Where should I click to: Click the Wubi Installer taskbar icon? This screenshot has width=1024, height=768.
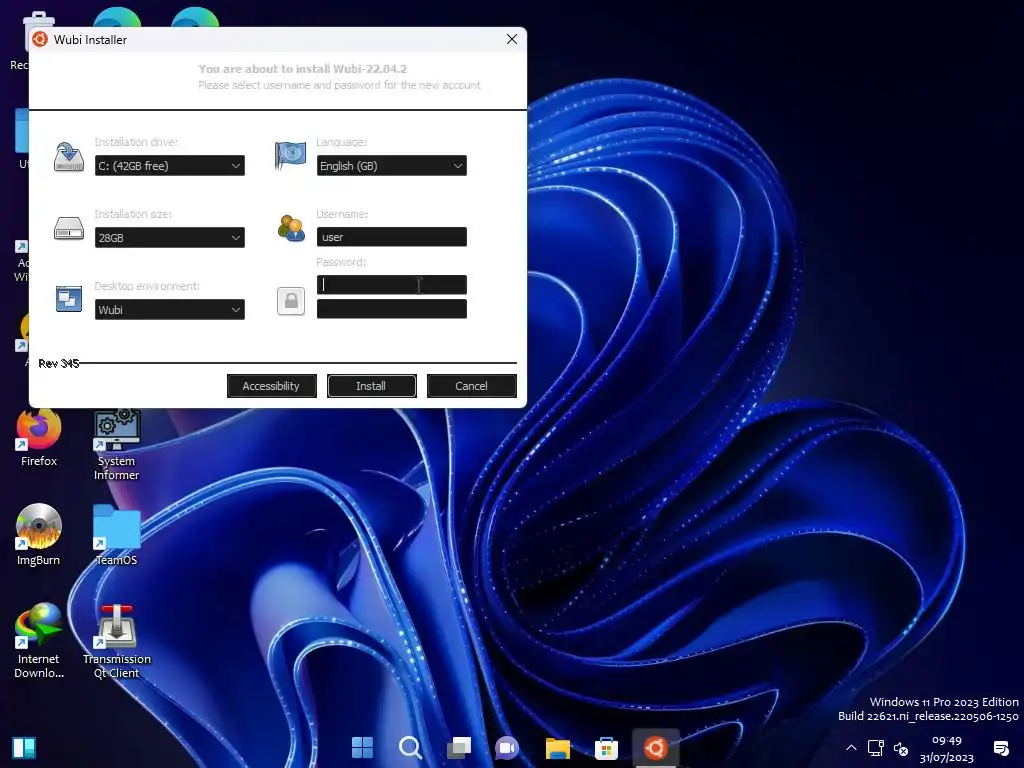click(656, 747)
